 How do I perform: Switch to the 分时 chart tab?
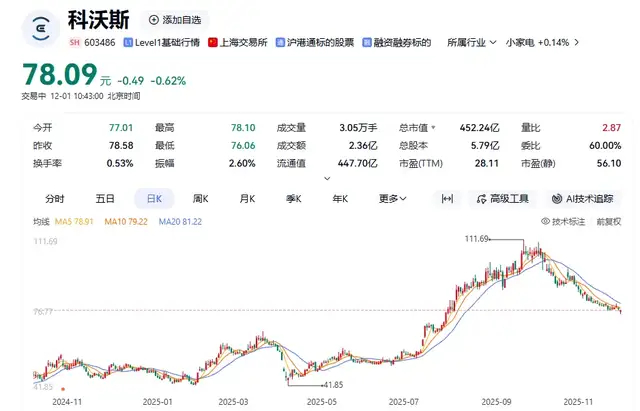coord(55,199)
